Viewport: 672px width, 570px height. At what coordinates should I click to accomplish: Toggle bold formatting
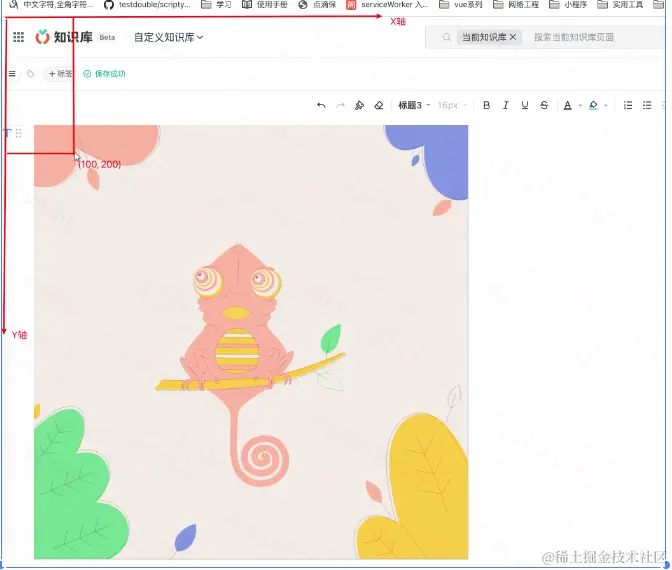486,105
